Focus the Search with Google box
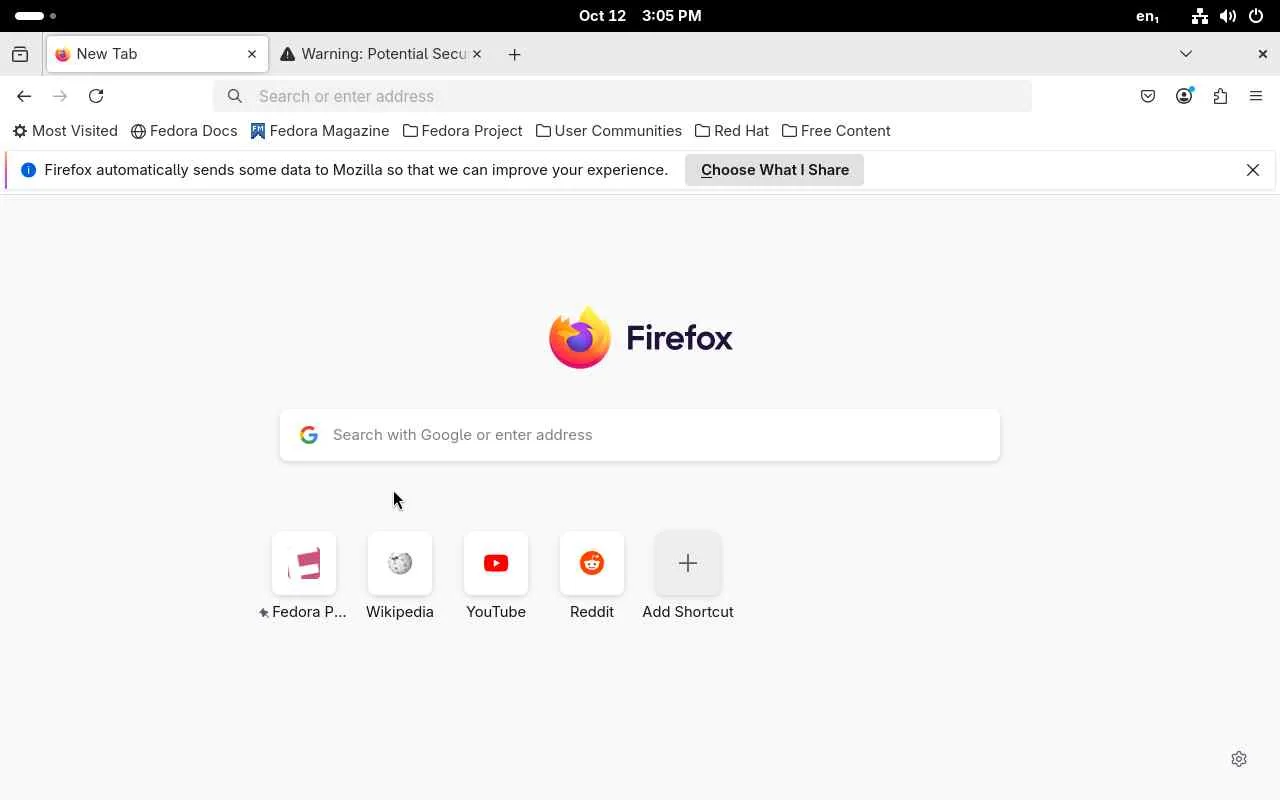 click(640, 435)
